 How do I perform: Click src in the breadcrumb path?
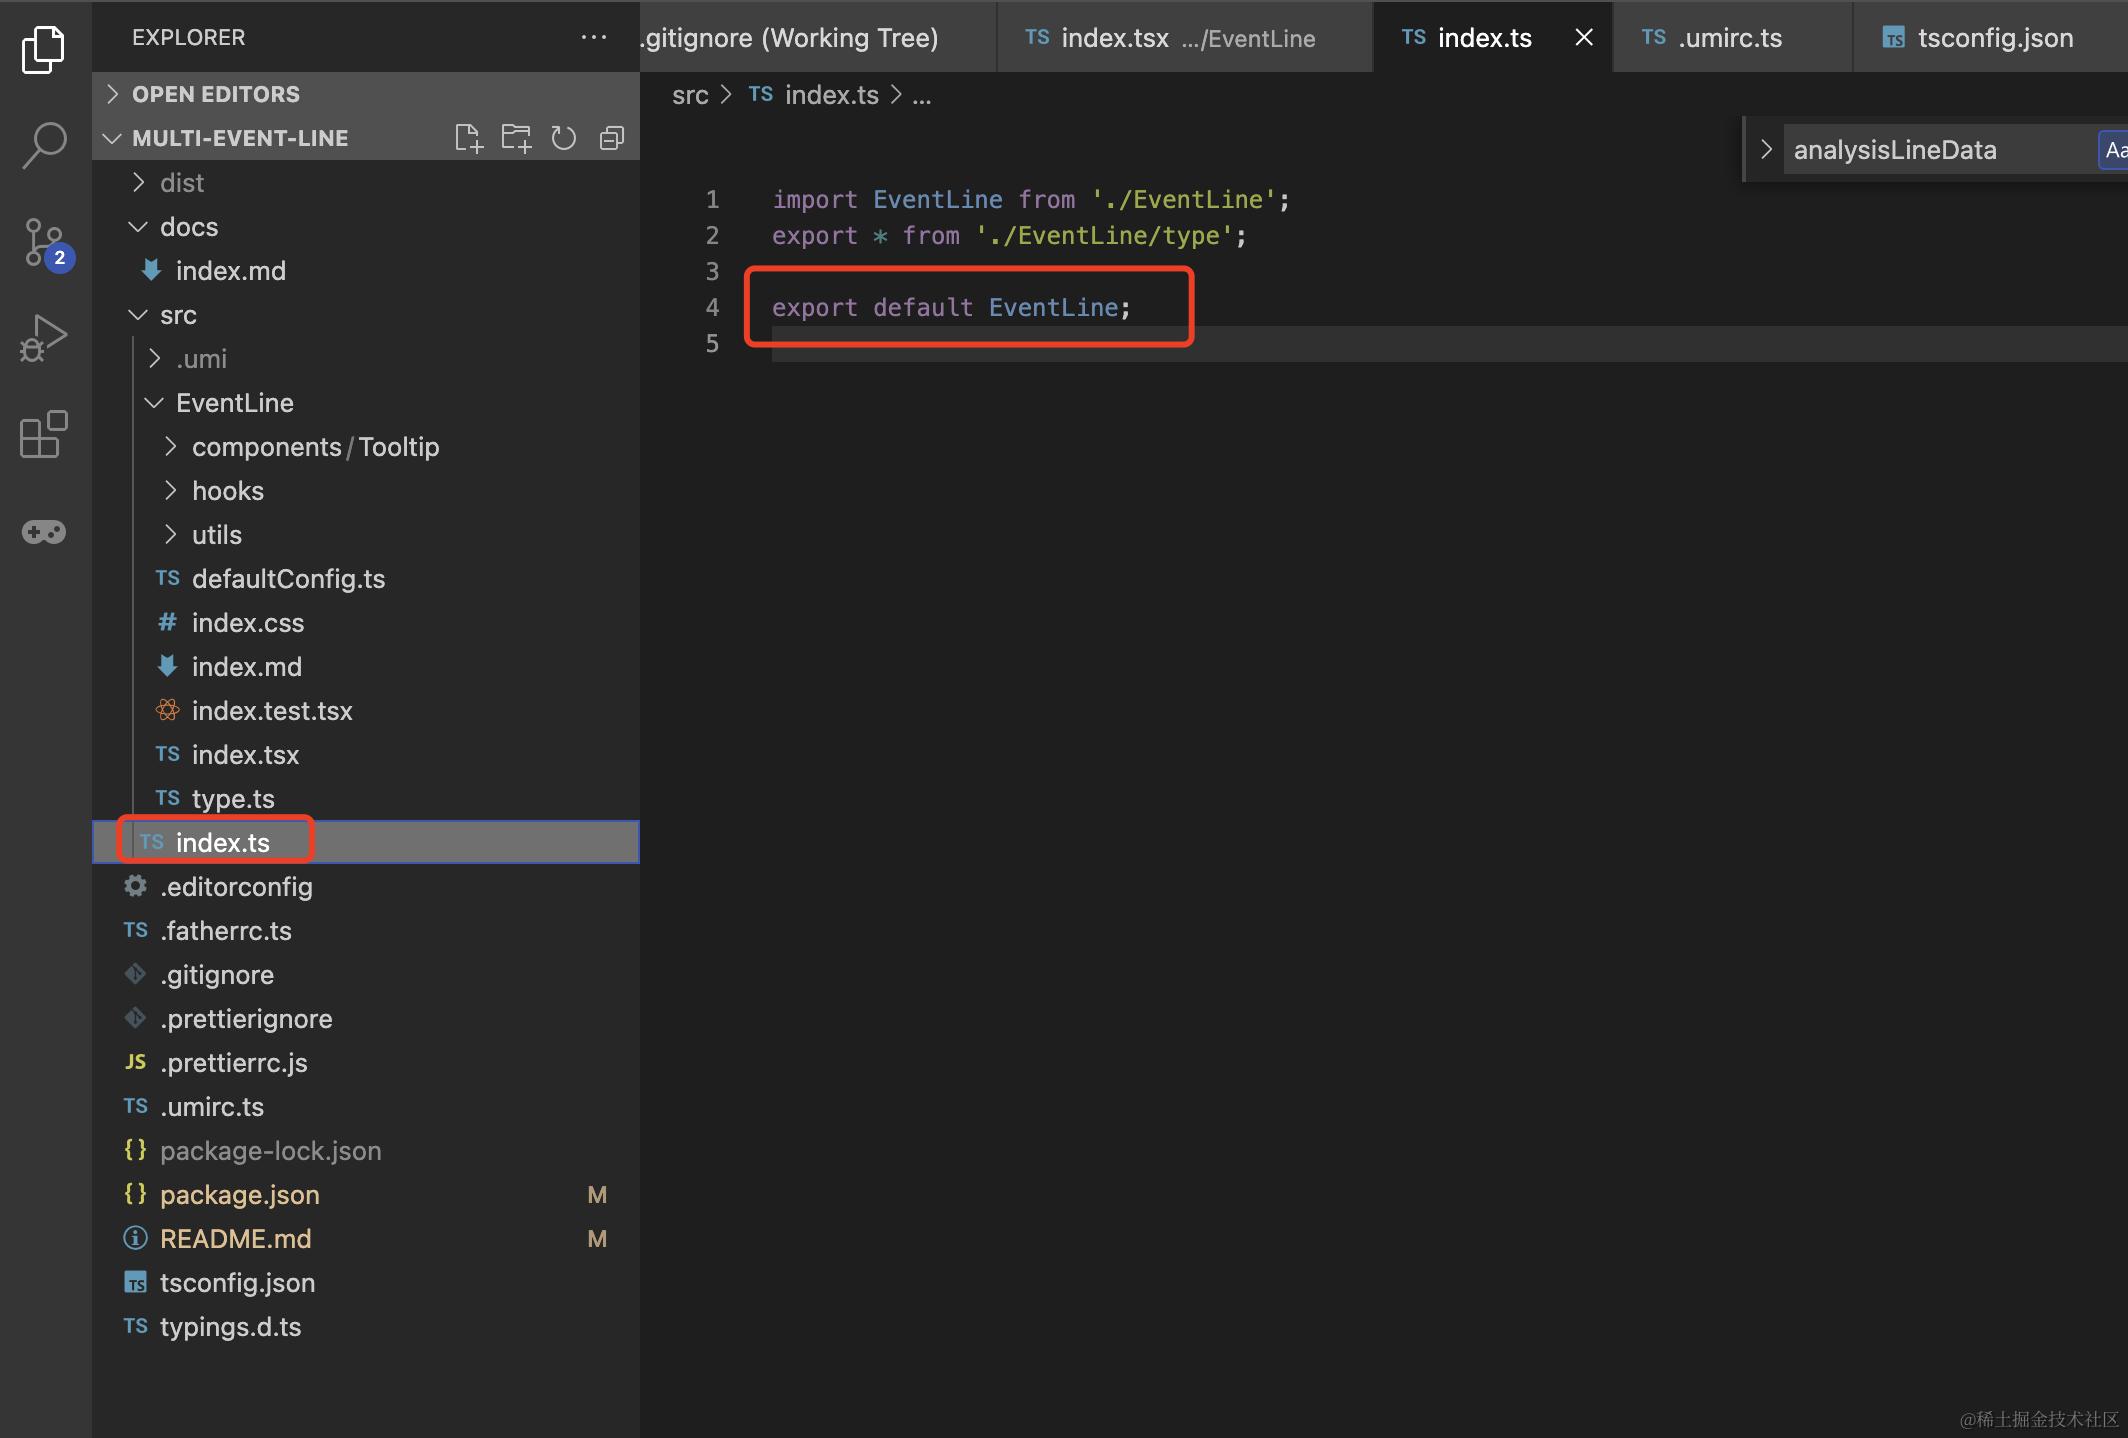point(690,95)
